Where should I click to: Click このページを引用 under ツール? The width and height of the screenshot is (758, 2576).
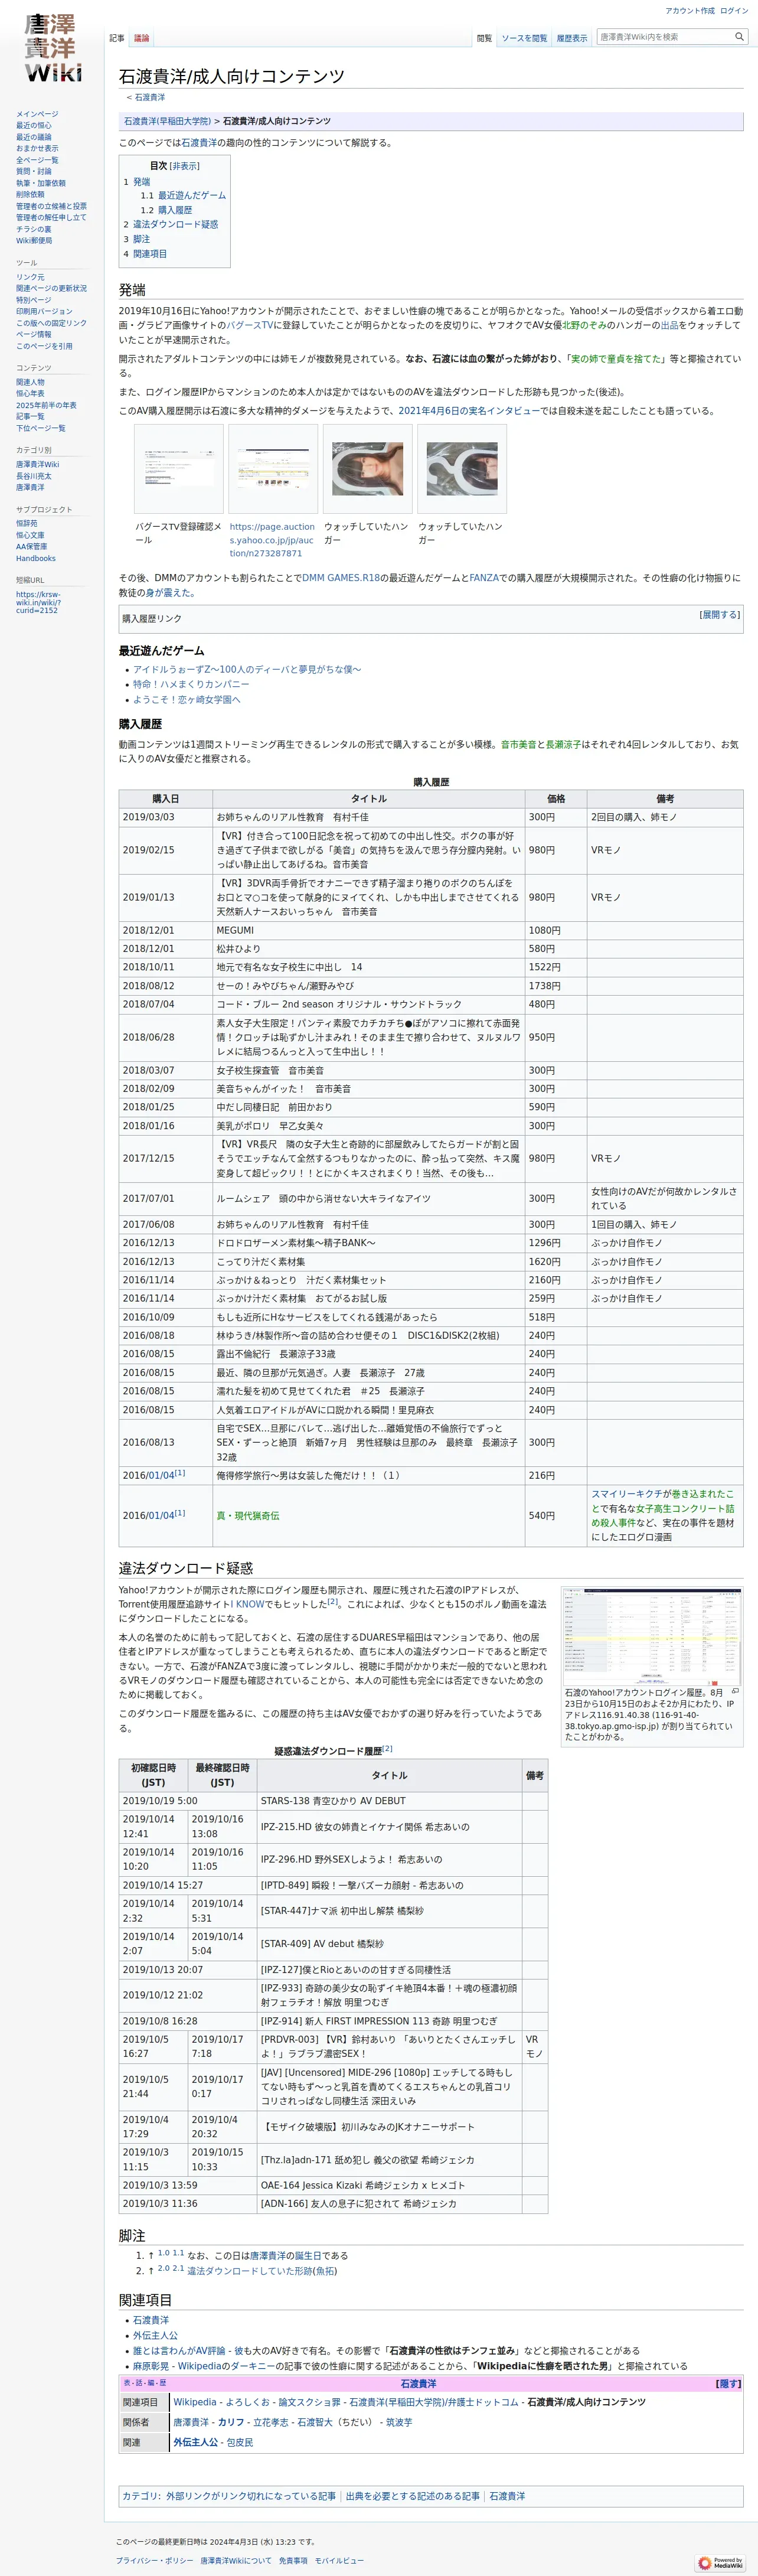(44, 346)
